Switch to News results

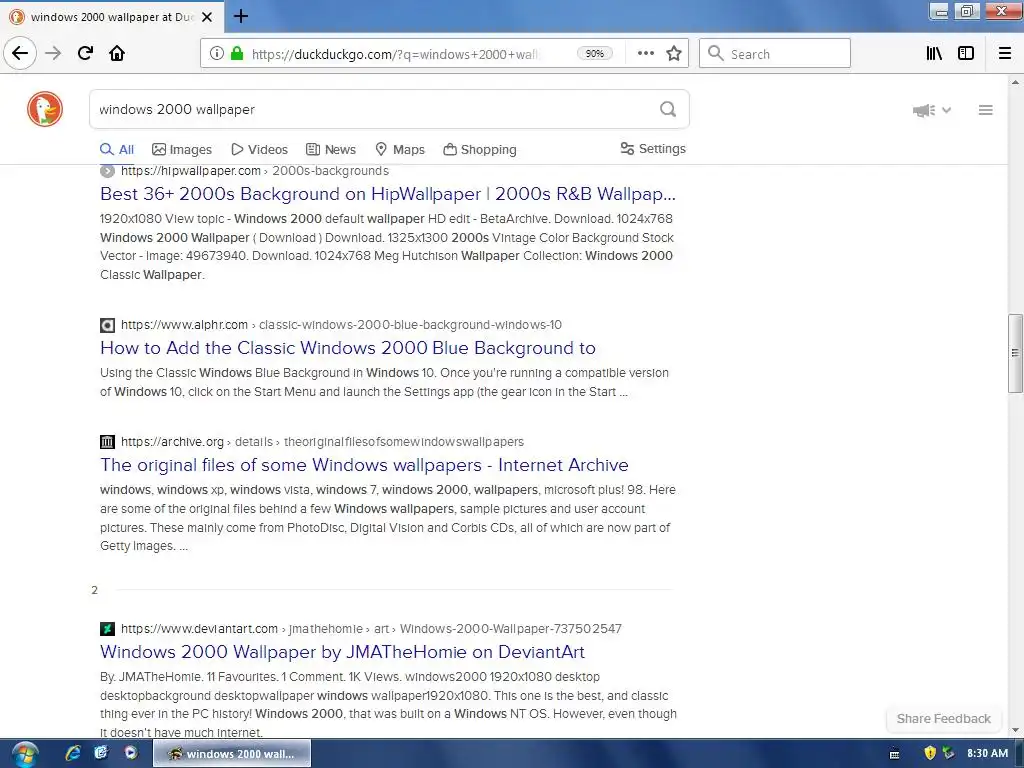coord(331,150)
